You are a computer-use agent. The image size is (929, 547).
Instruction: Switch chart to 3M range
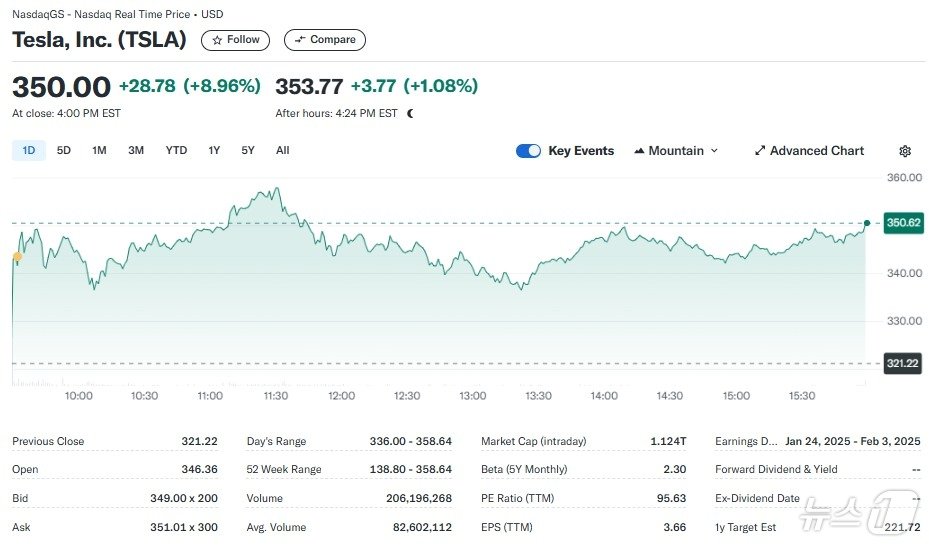136,151
